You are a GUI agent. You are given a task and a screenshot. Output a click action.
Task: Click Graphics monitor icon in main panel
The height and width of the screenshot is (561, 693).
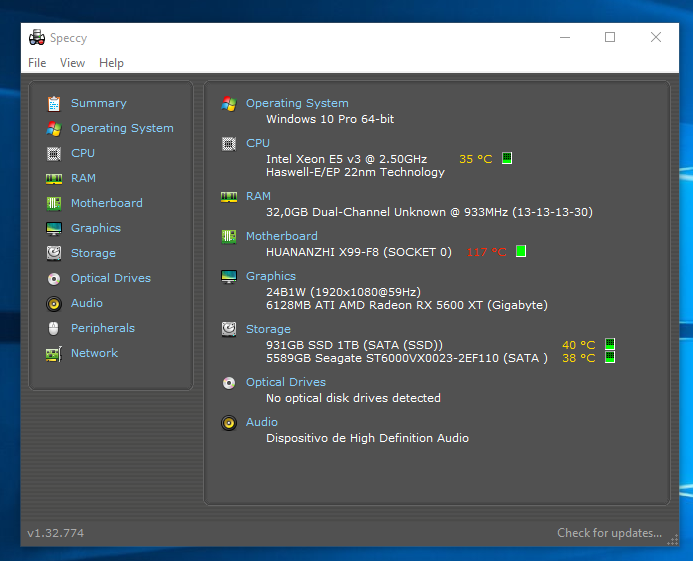(x=229, y=277)
